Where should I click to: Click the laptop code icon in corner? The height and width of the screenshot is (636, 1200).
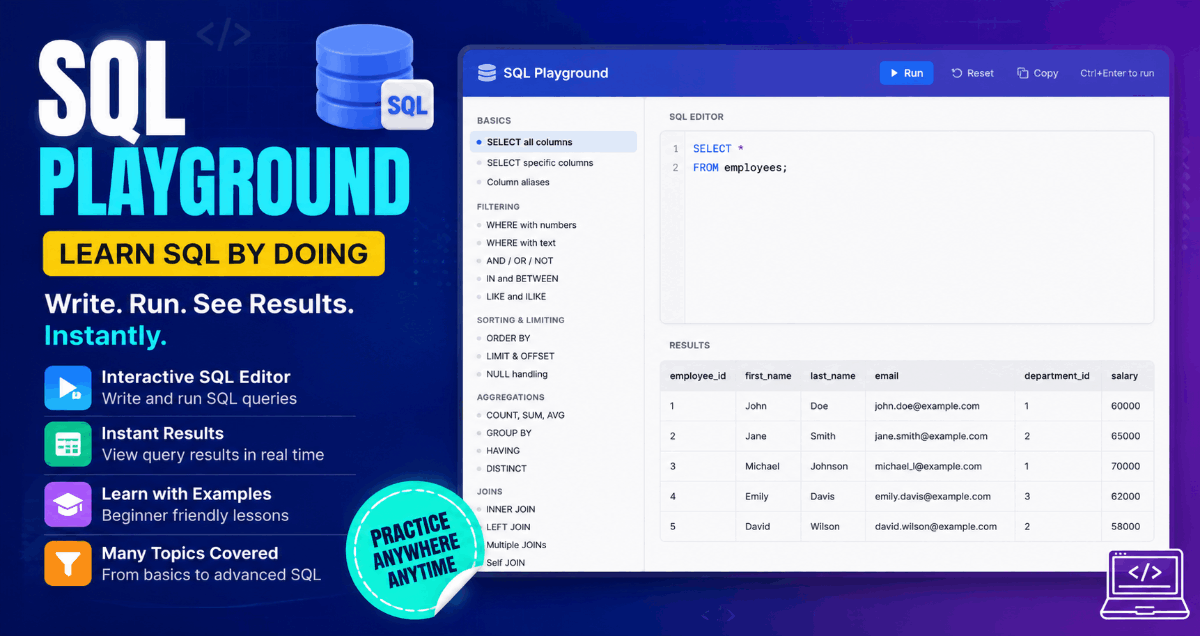1145,583
